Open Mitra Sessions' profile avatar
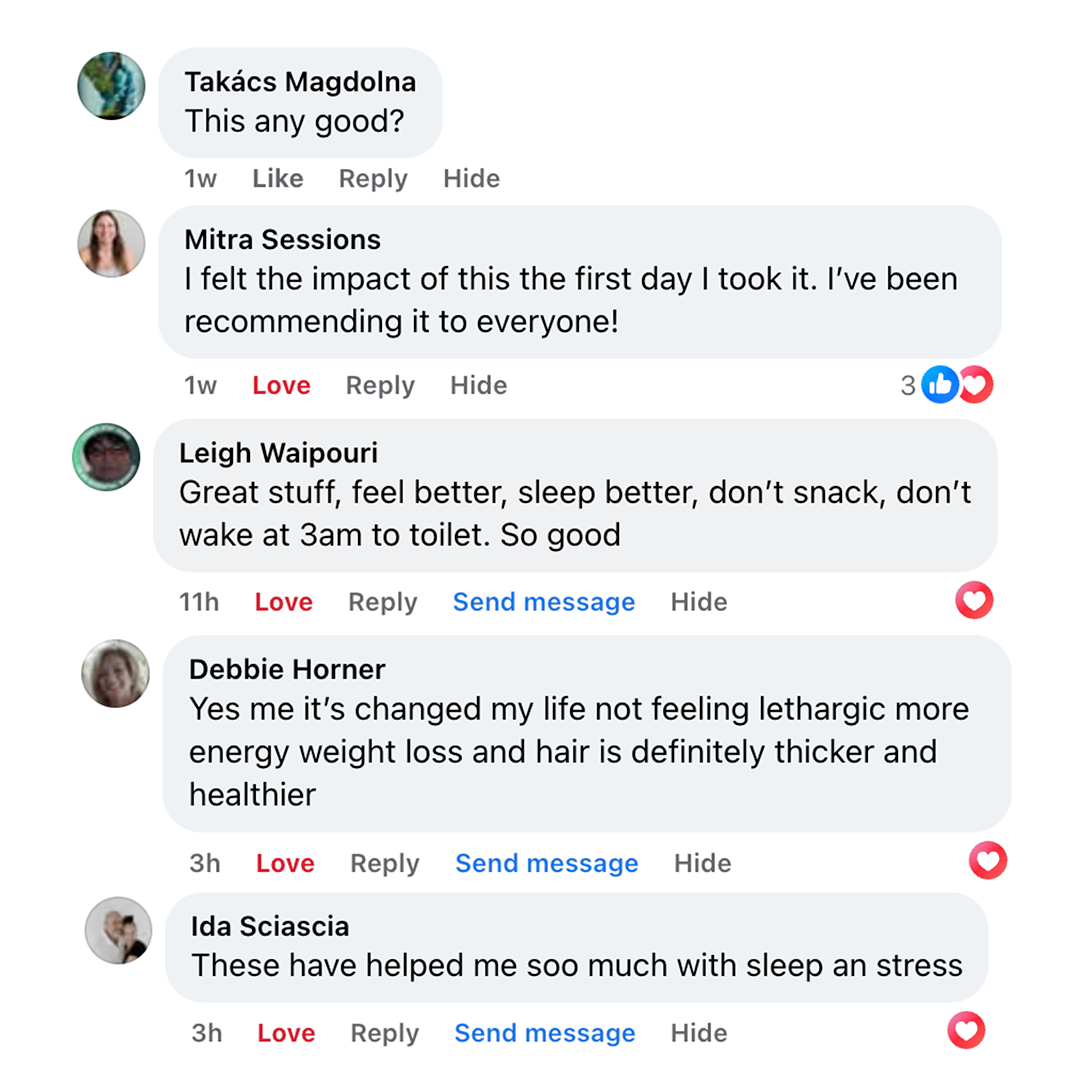Image resolution: width=1080 pixels, height=1080 pixels. tap(111, 243)
